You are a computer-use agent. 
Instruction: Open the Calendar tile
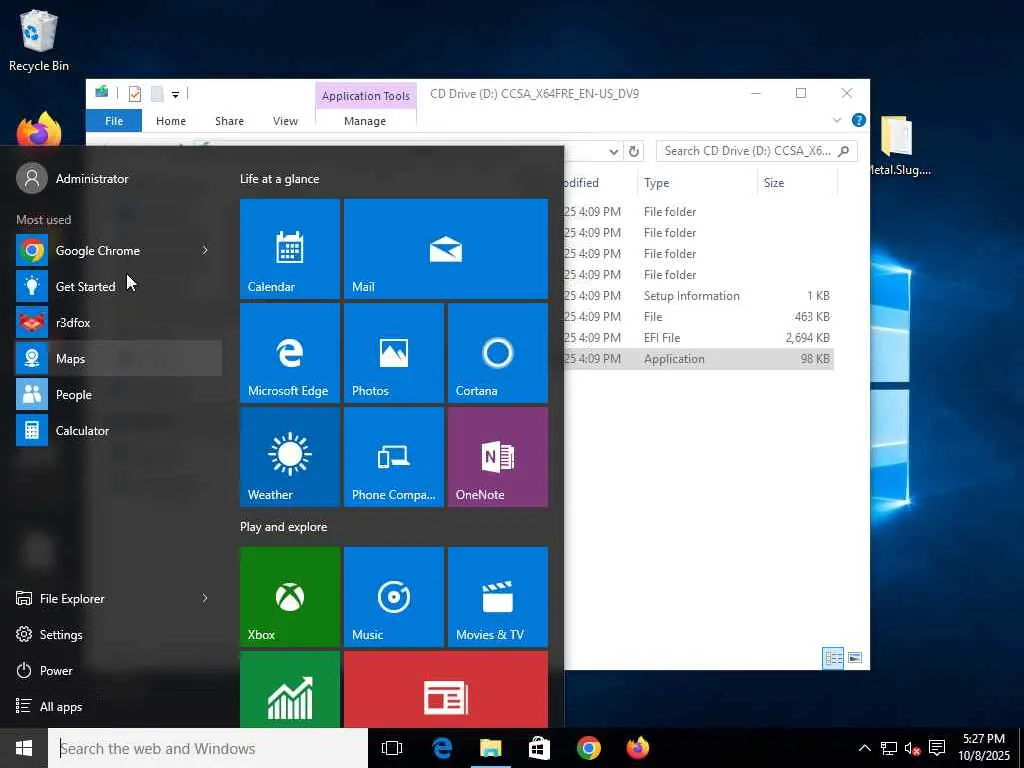point(289,249)
